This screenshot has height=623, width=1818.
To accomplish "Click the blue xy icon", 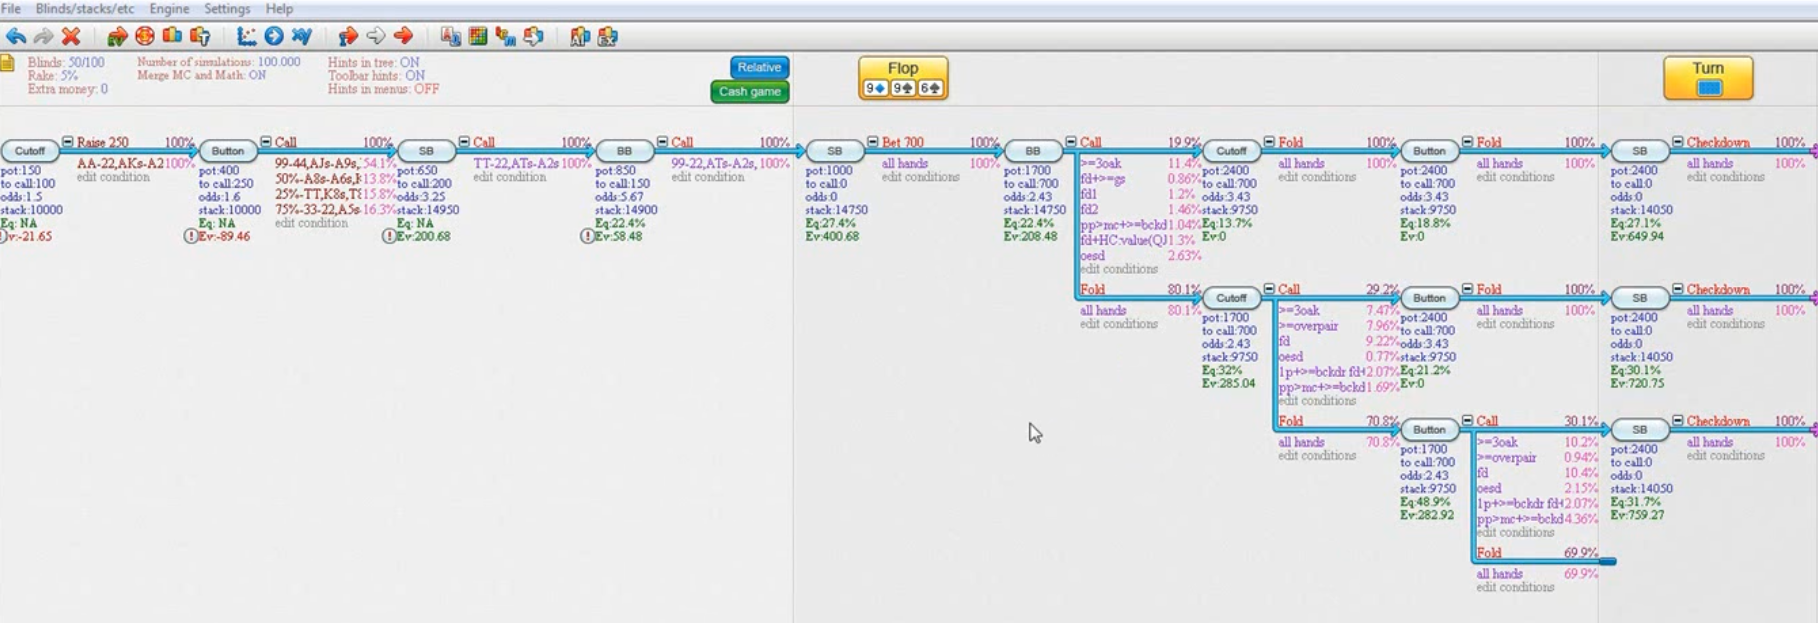I will [x=301, y=36].
